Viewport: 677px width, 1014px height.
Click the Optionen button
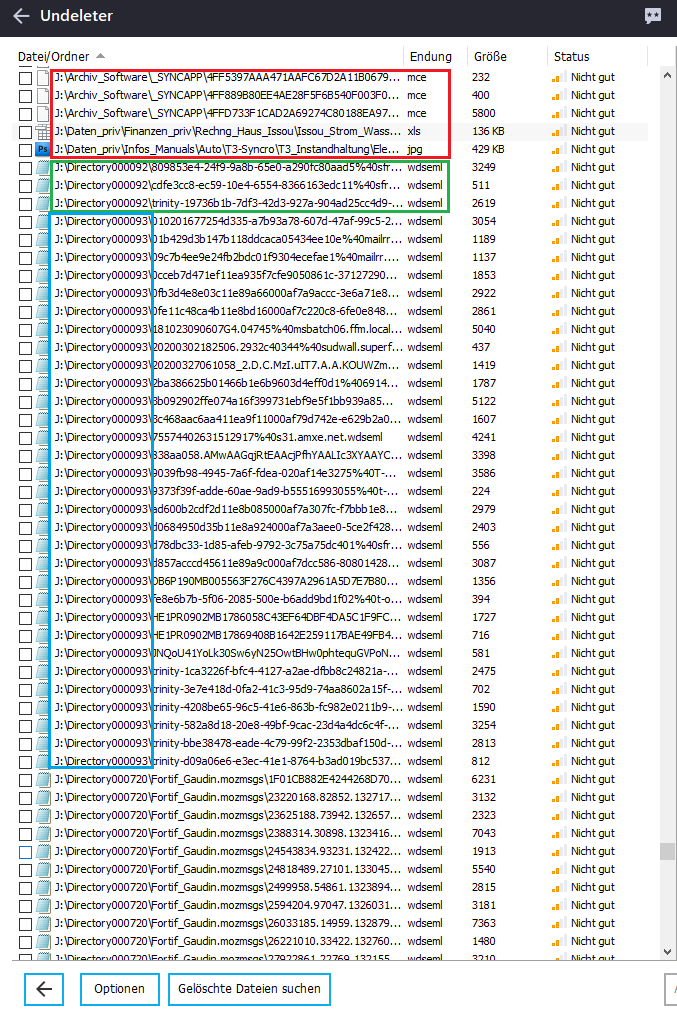tap(120, 989)
